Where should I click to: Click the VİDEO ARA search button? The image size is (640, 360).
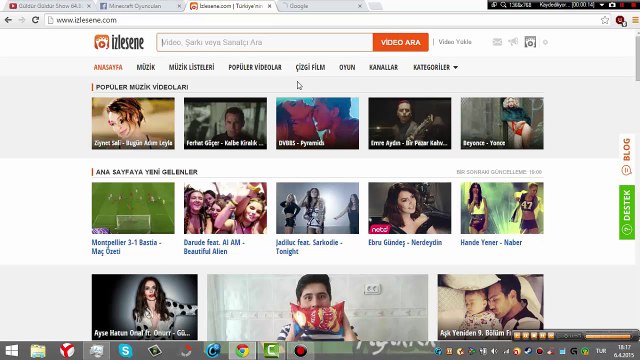(400, 42)
